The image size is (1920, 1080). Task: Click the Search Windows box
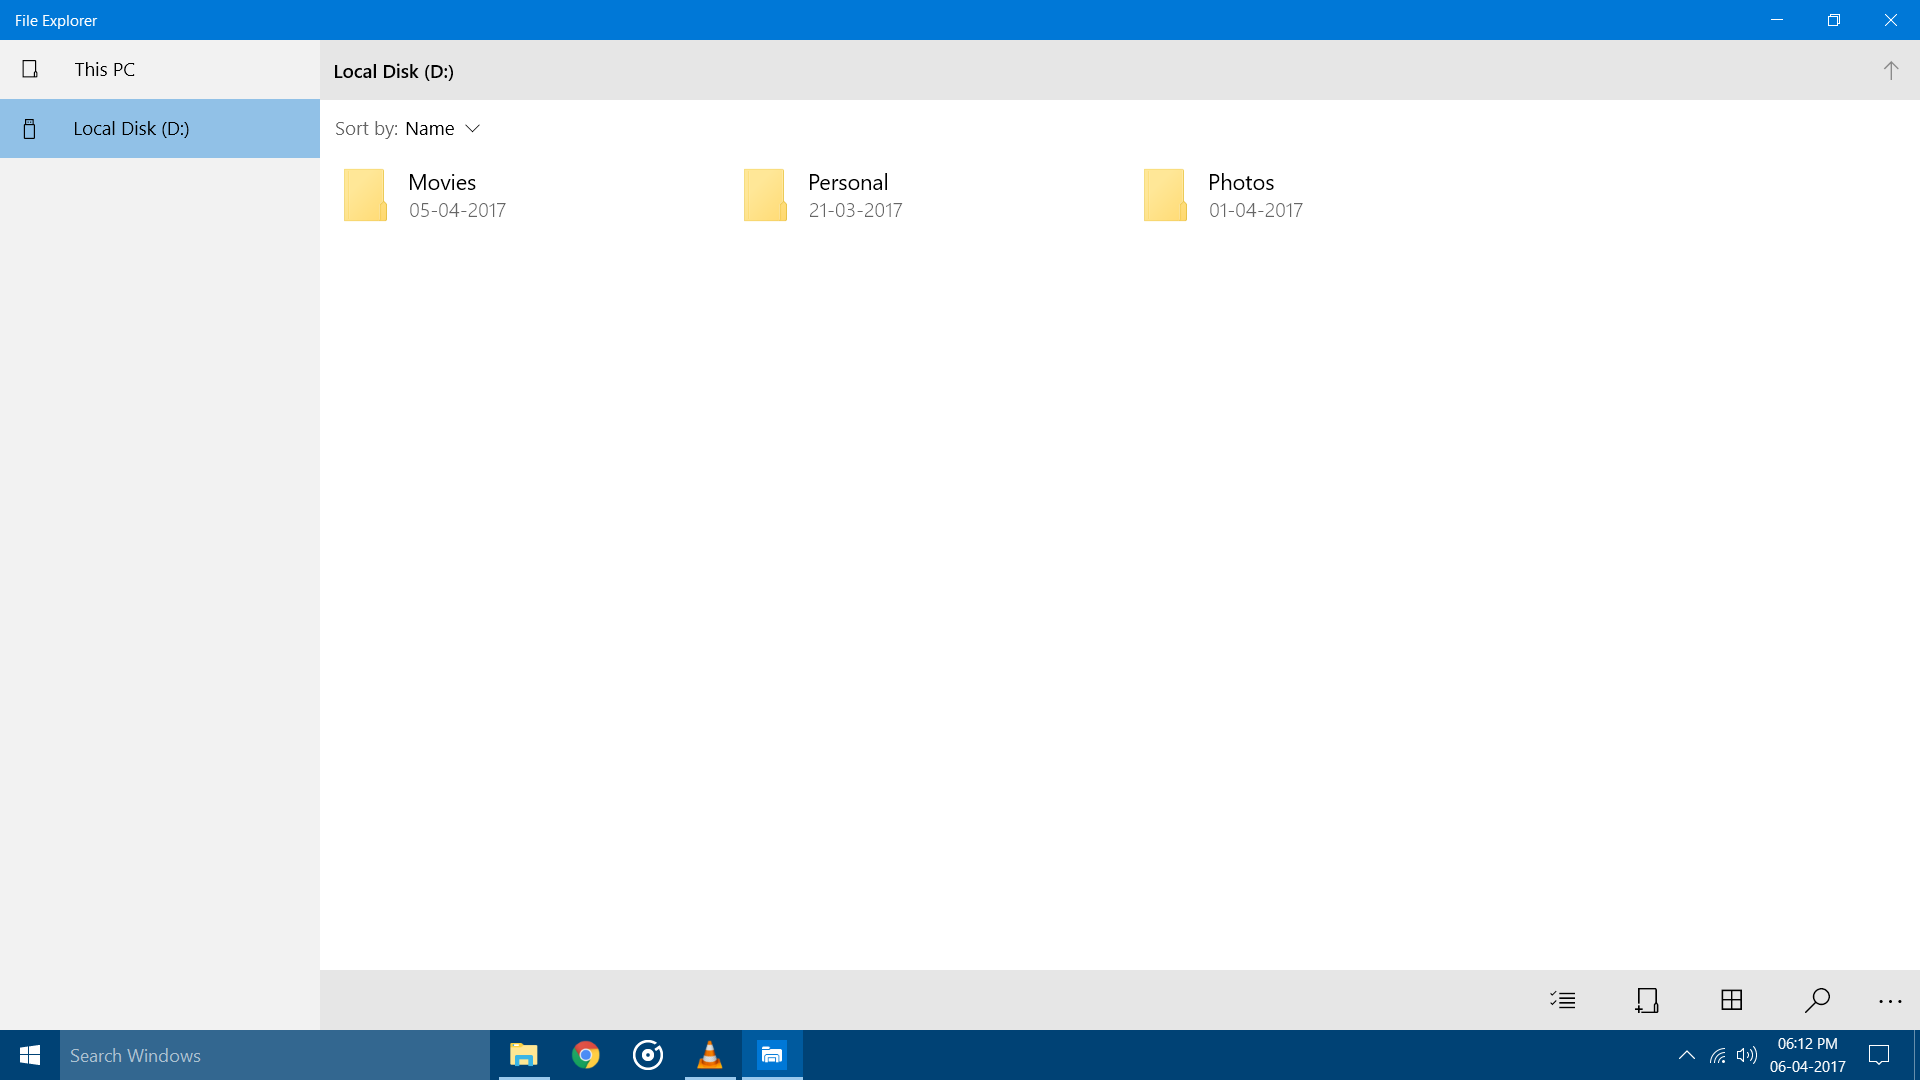[275, 1055]
